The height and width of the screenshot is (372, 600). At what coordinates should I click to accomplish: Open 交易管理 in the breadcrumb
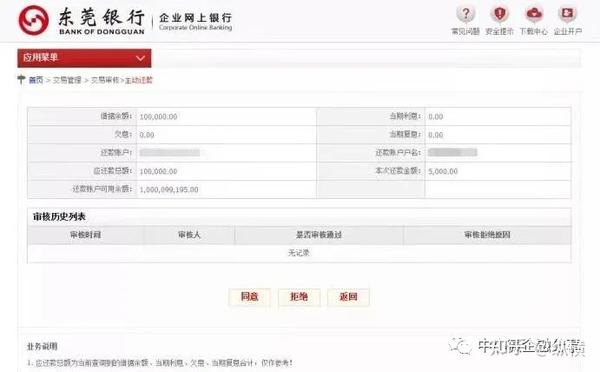[67, 80]
